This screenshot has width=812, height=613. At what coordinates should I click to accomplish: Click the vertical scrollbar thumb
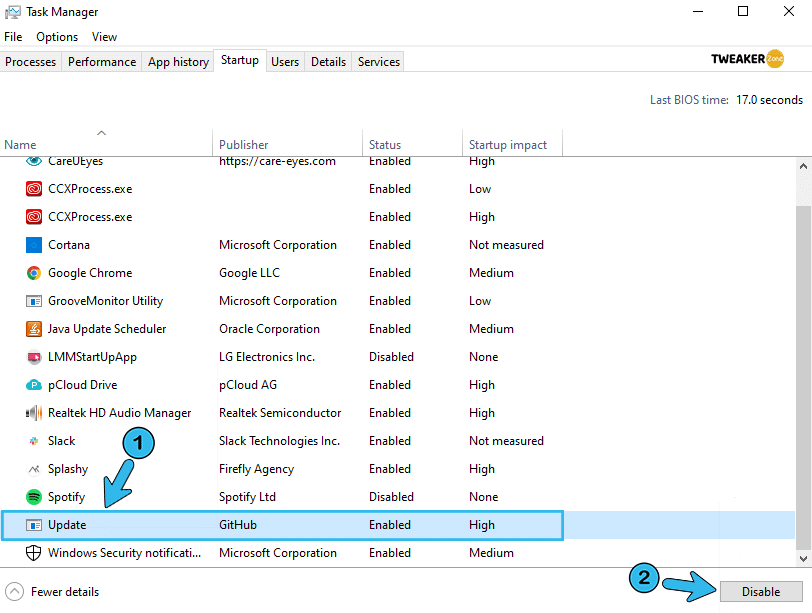click(x=803, y=377)
